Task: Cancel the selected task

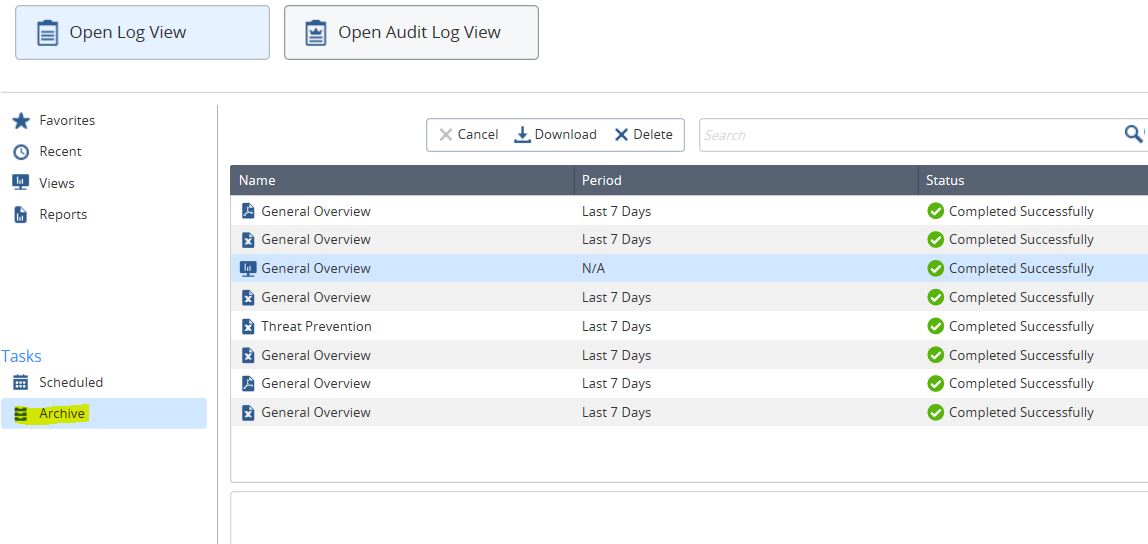Action: coord(468,135)
